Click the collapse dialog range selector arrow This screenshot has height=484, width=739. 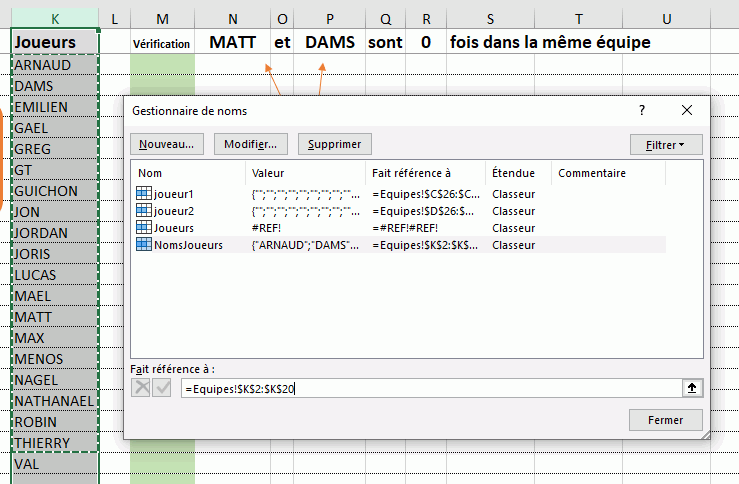coord(691,388)
